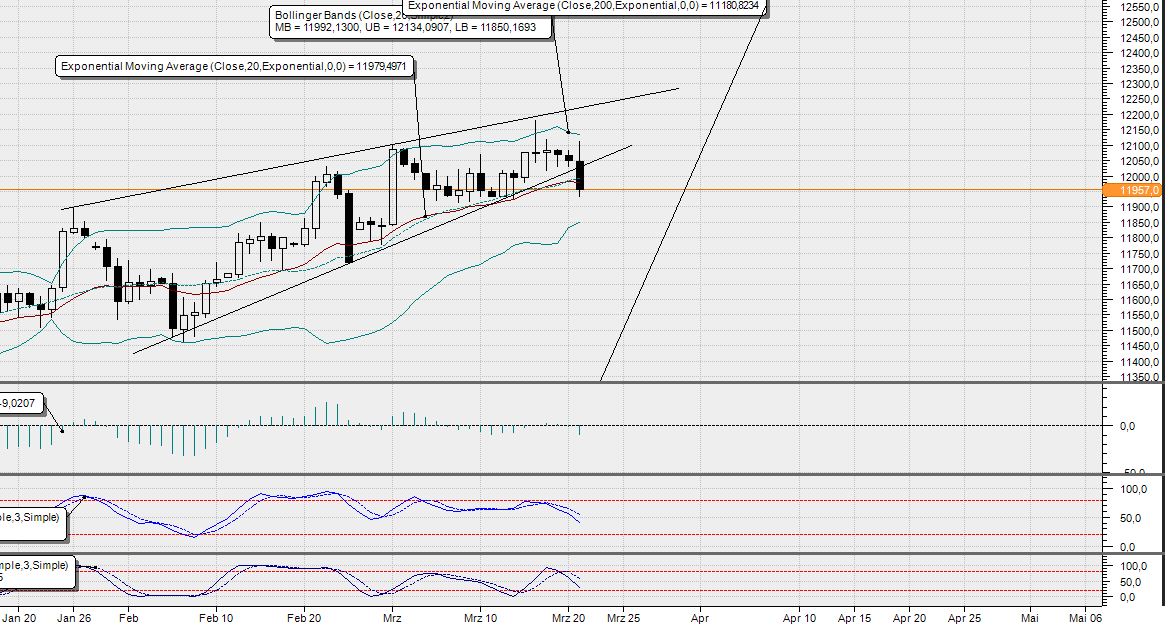Click the Apr 10 date label
Image resolution: width=1165 pixels, height=634 pixels.
pyautogui.click(x=799, y=618)
